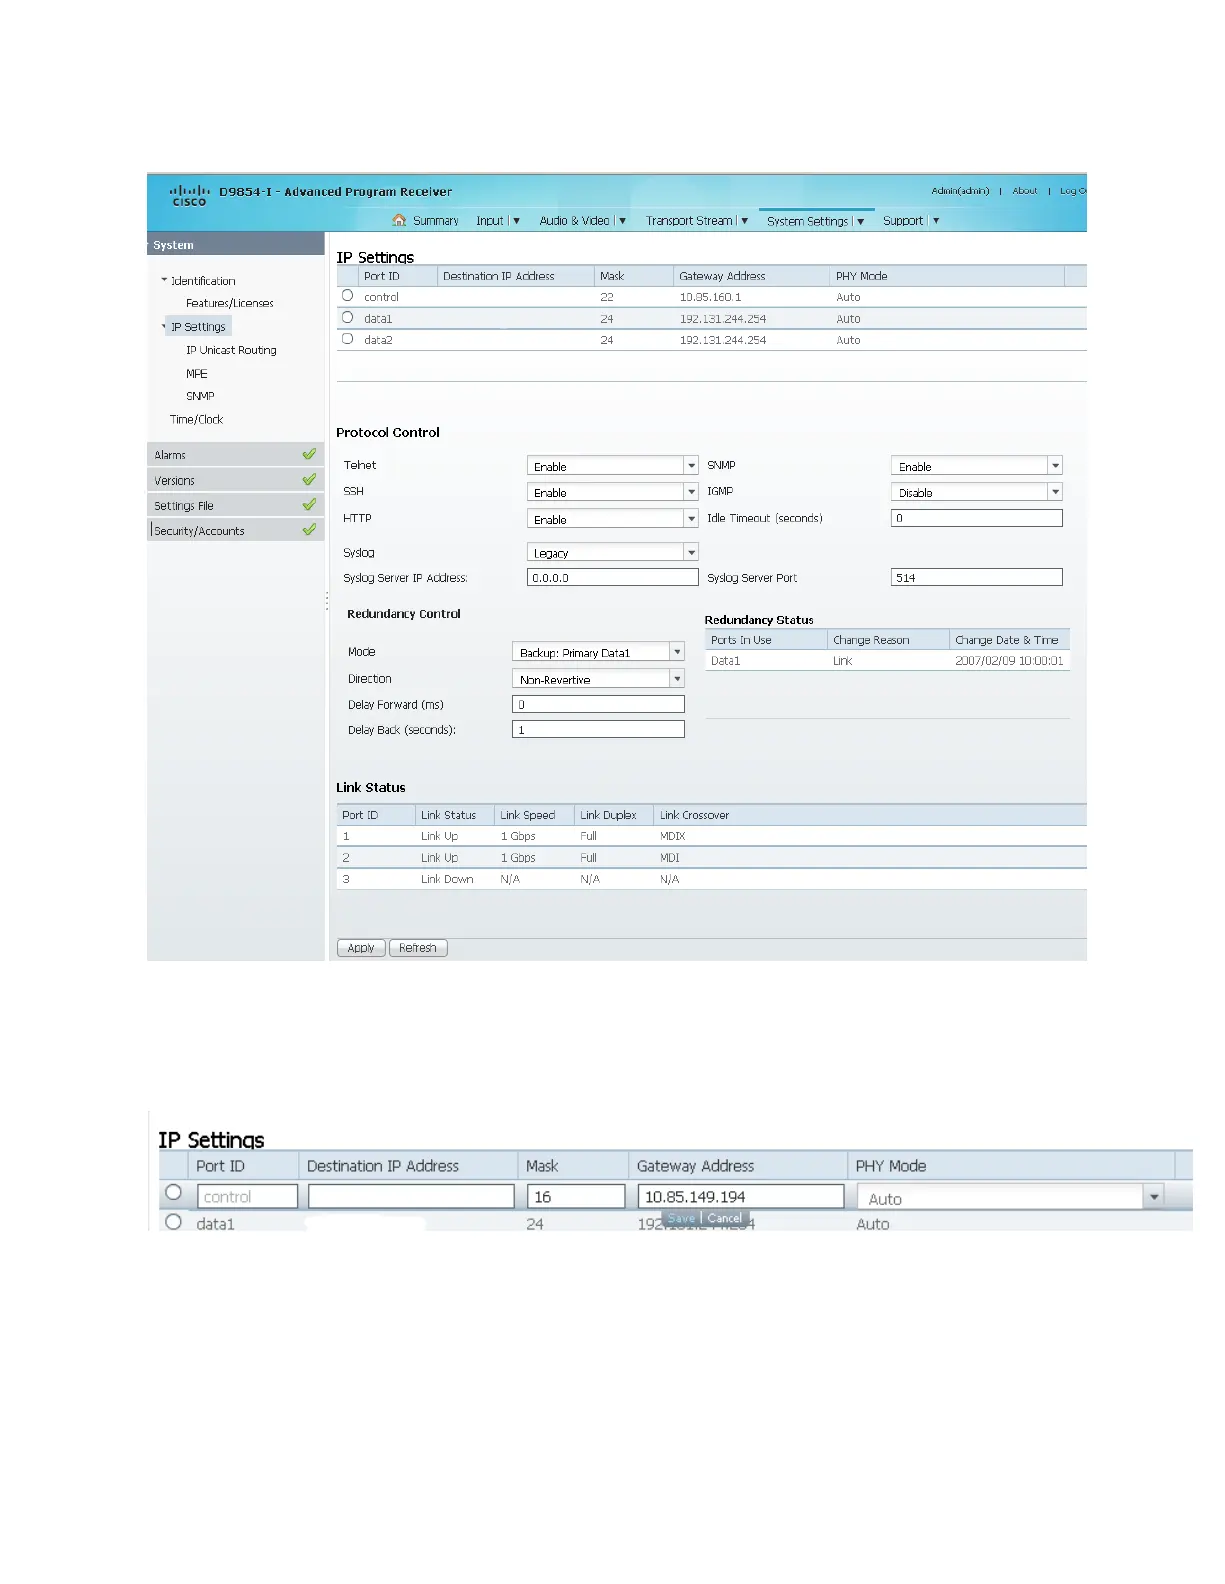The image size is (1225, 1584).
Task: Click the Alarms green checkmark icon
Action: pos(309,454)
